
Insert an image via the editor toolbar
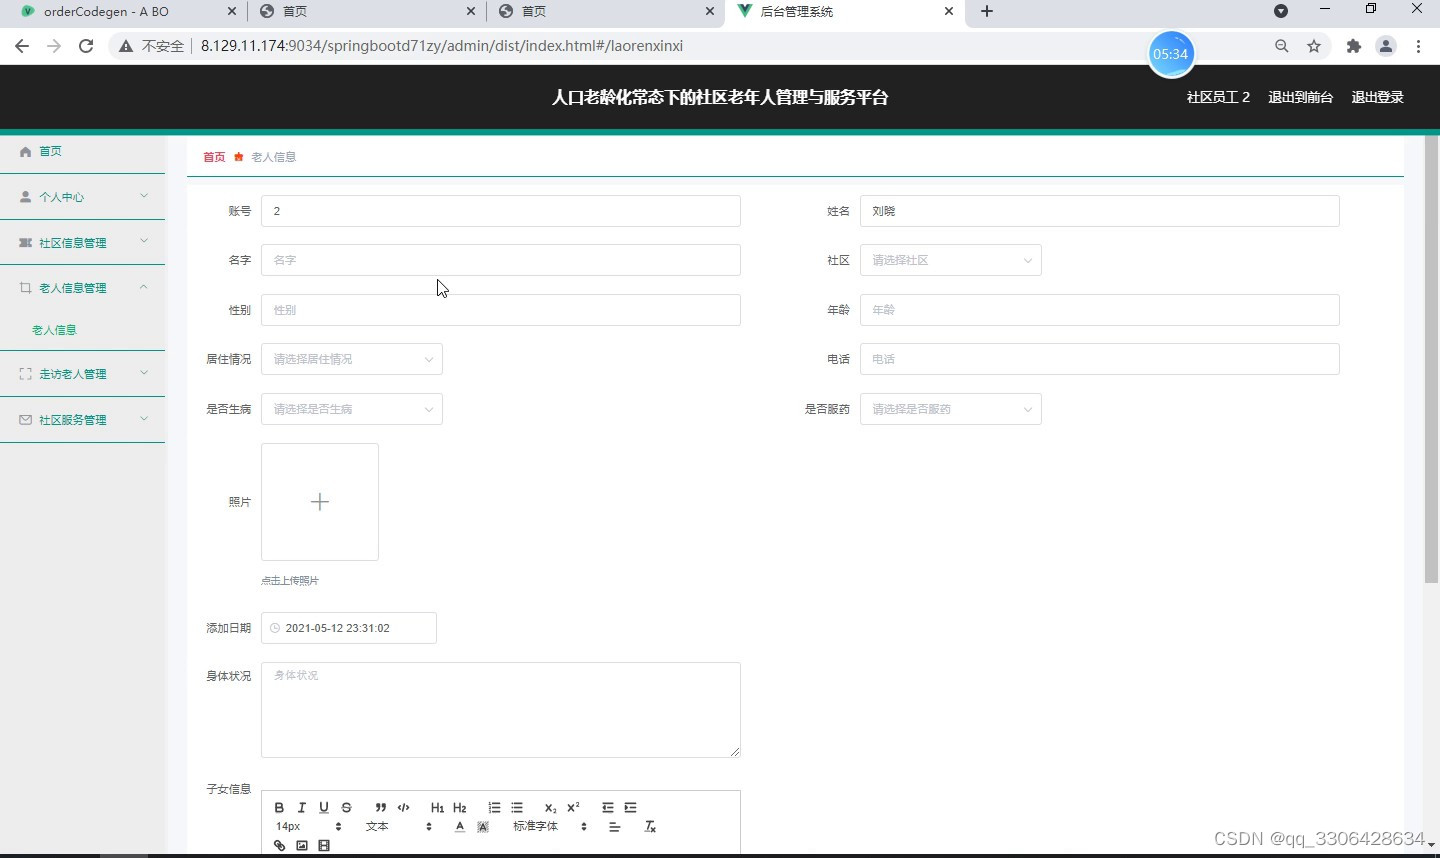[x=301, y=845]
